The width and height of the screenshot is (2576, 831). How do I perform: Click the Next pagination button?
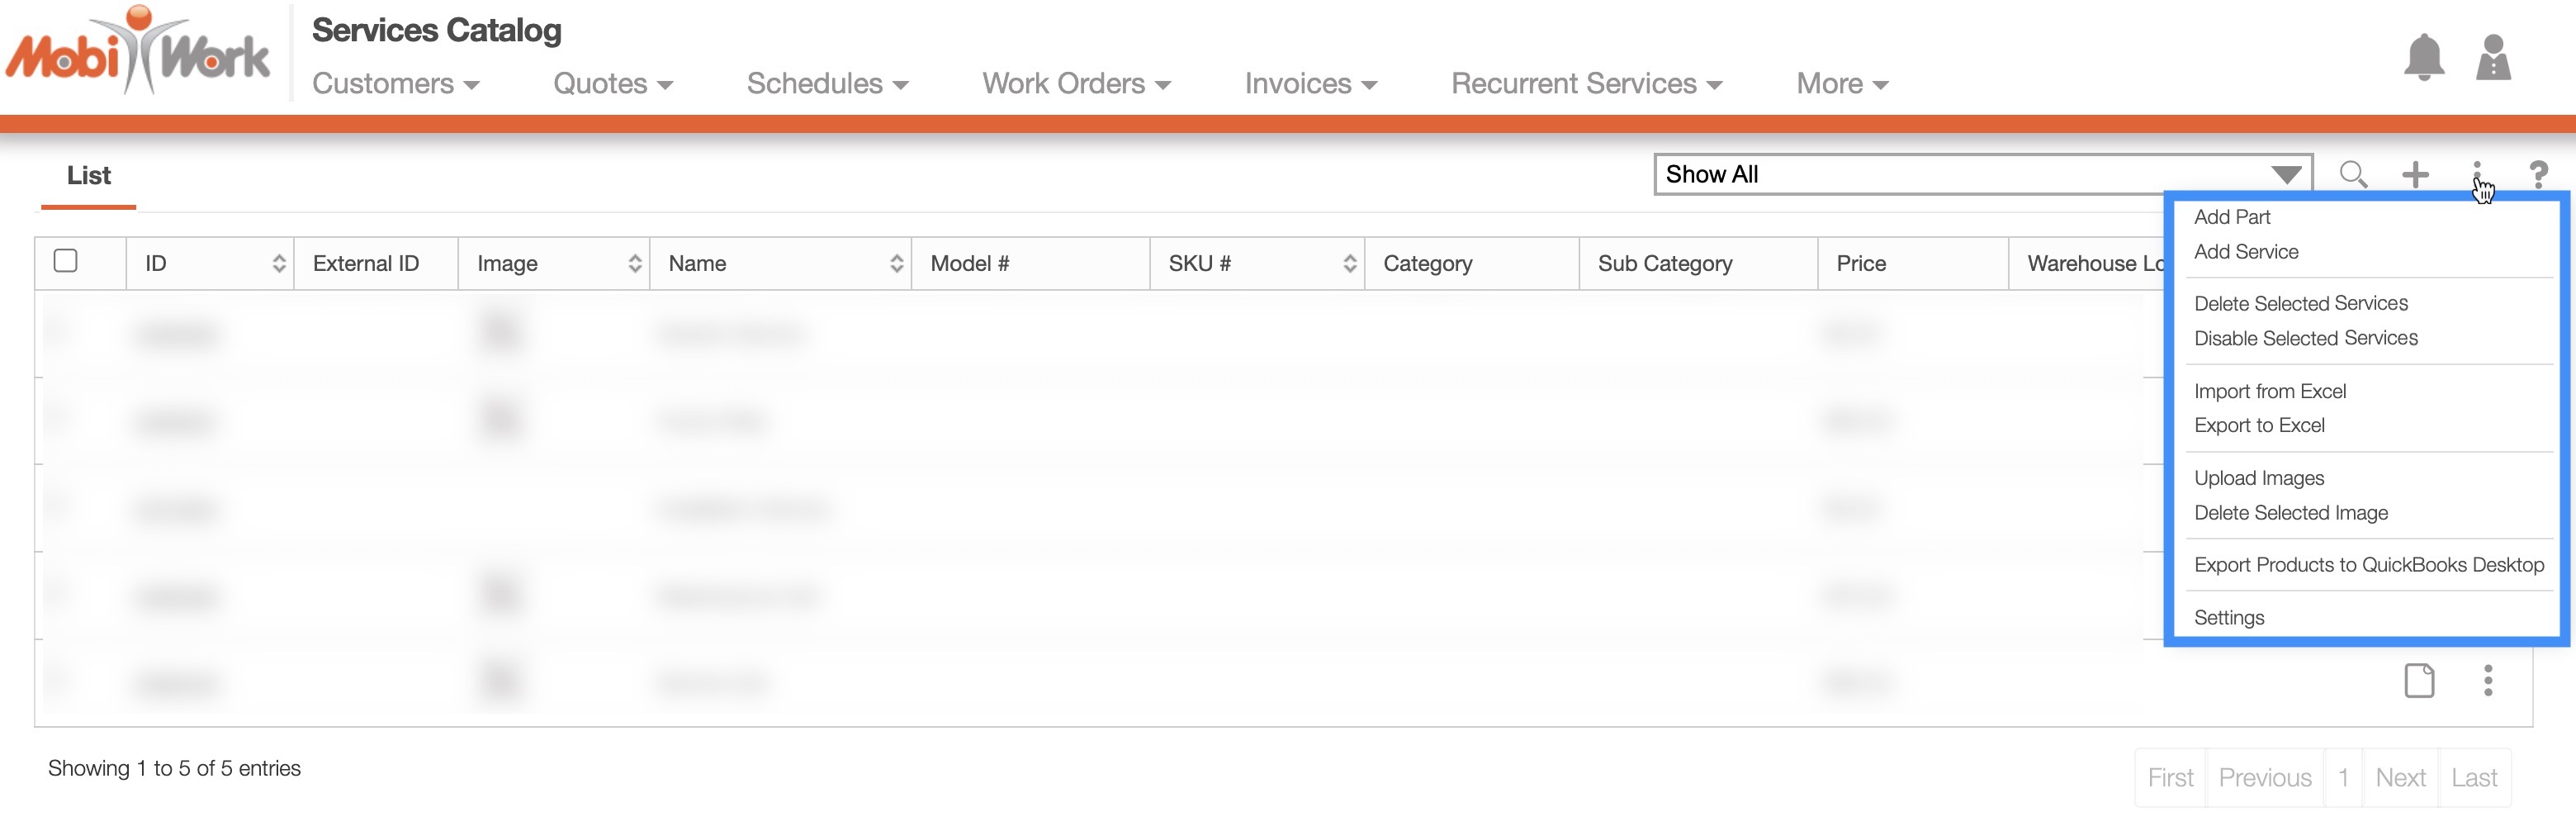[2400, 777]
